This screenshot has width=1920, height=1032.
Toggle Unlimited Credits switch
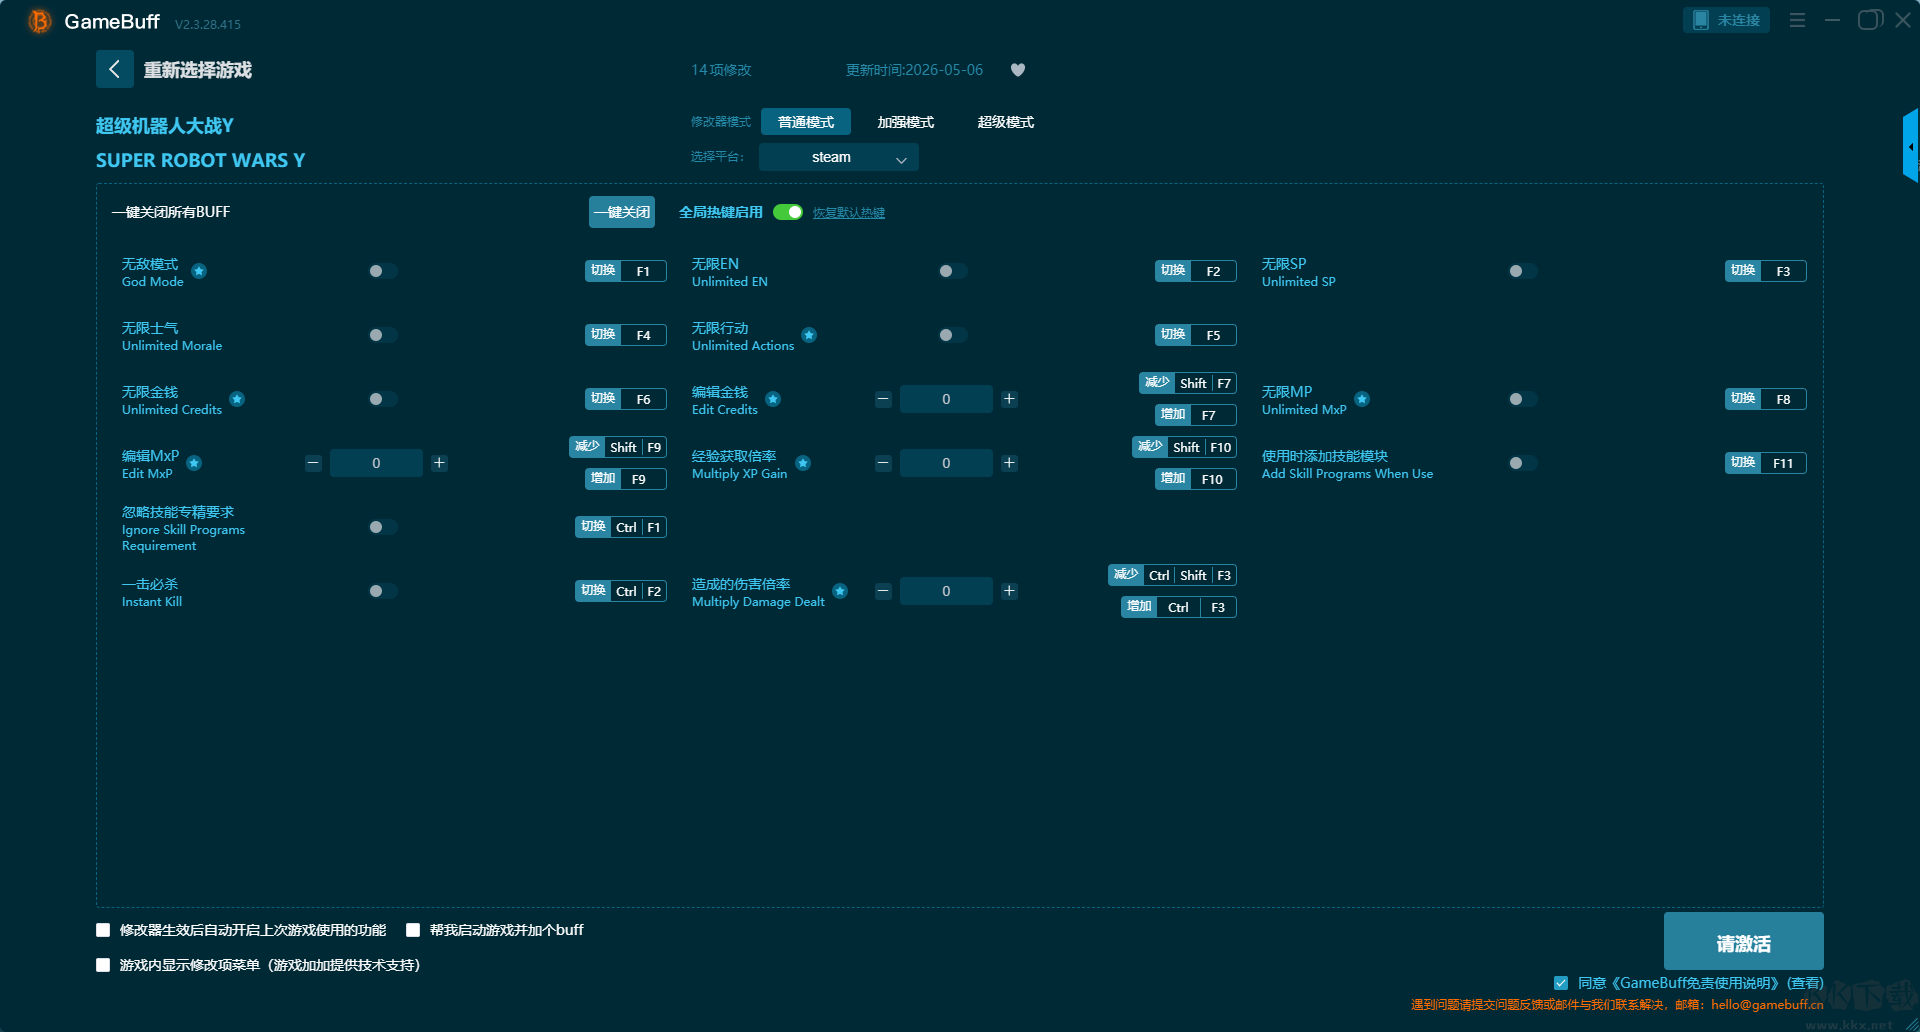[383, 399]
